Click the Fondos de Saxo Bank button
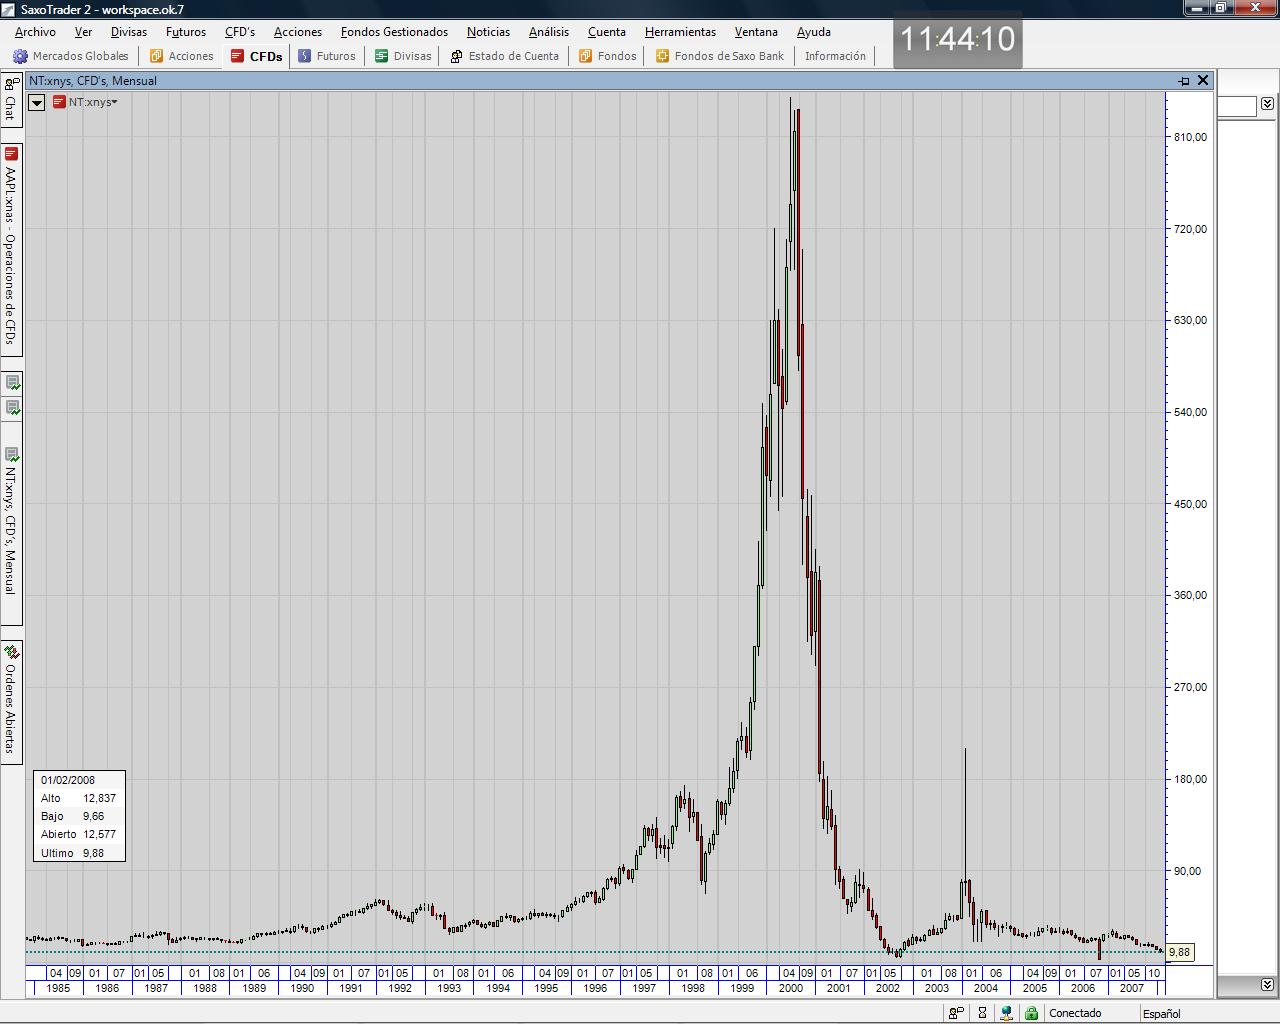 [719, 56]
